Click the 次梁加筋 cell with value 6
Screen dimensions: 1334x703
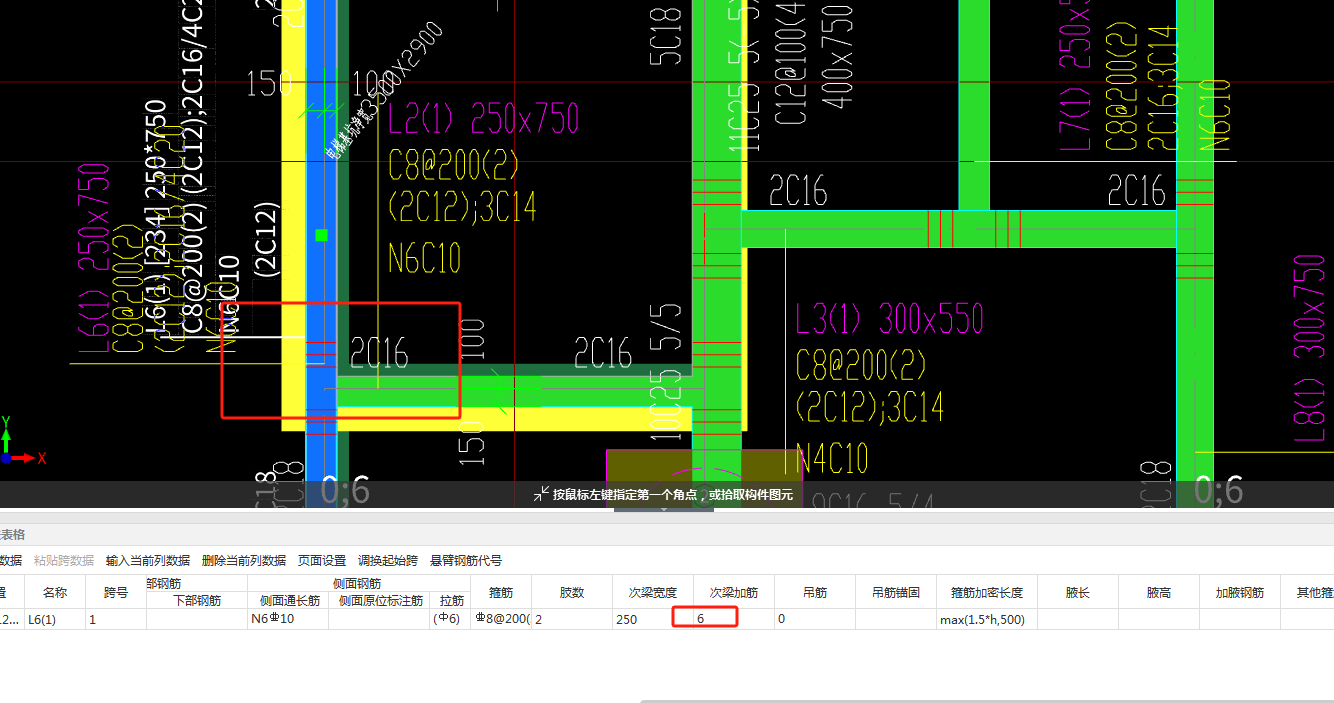point(734,619)
